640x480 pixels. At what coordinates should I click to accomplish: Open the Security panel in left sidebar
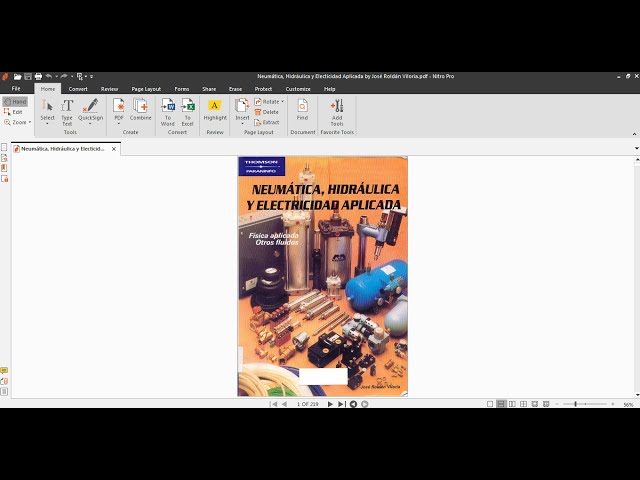(x=4, y=178)
